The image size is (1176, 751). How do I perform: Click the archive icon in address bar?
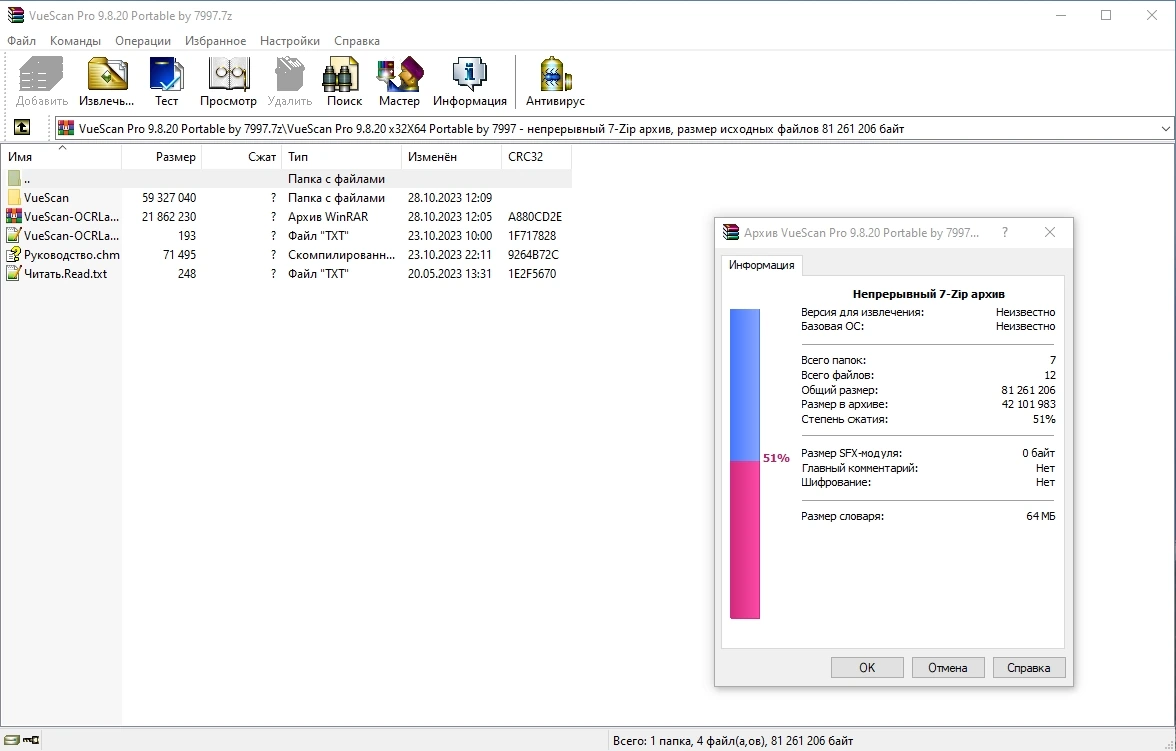point(67,128)
